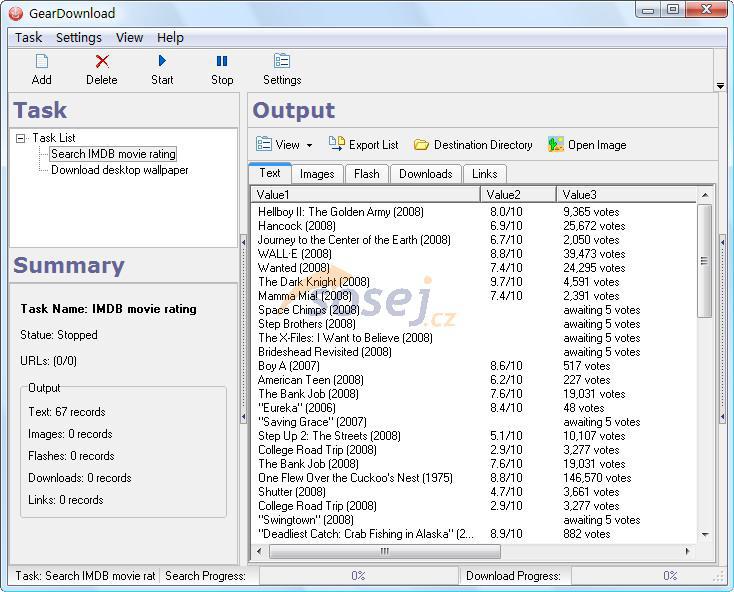734x592 pixels.
Task: Select the American Teen (2008) row
Action: [474, 380]
